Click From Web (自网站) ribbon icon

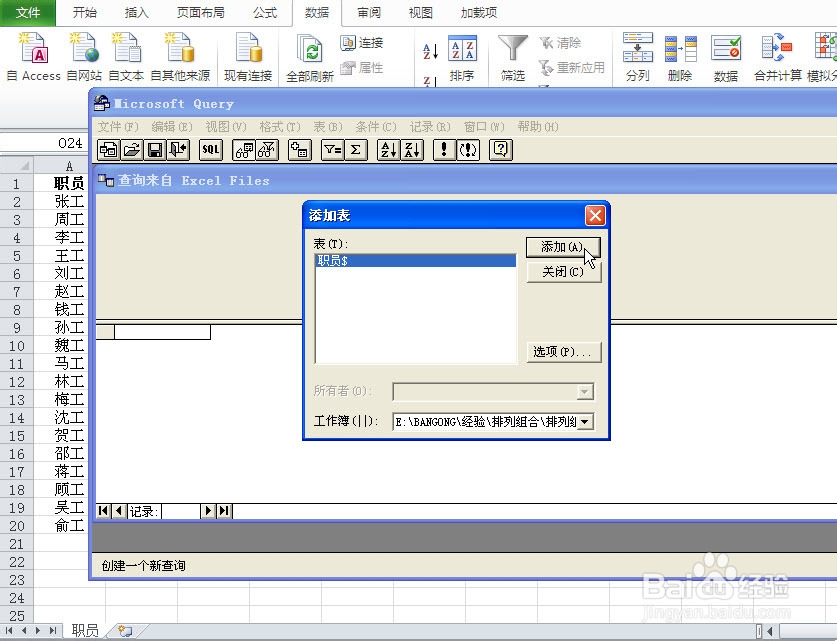[x=84, y=57]
